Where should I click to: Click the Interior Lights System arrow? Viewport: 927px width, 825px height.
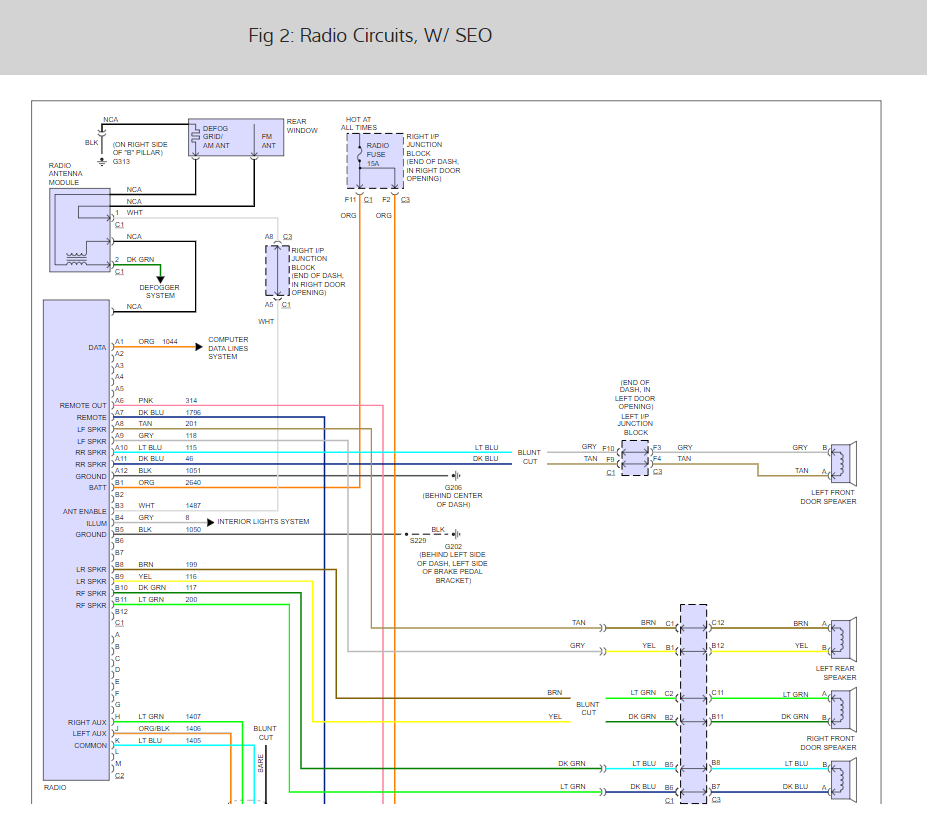click(x=209, y=522)
